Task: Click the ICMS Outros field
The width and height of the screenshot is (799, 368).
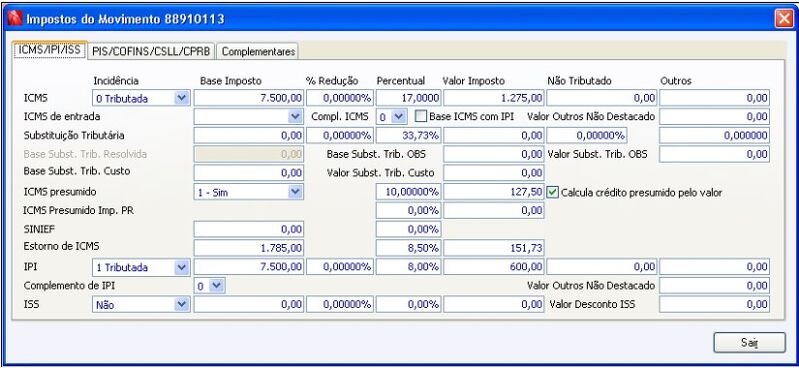Action: pyautogui.click(x=714, y=98)
